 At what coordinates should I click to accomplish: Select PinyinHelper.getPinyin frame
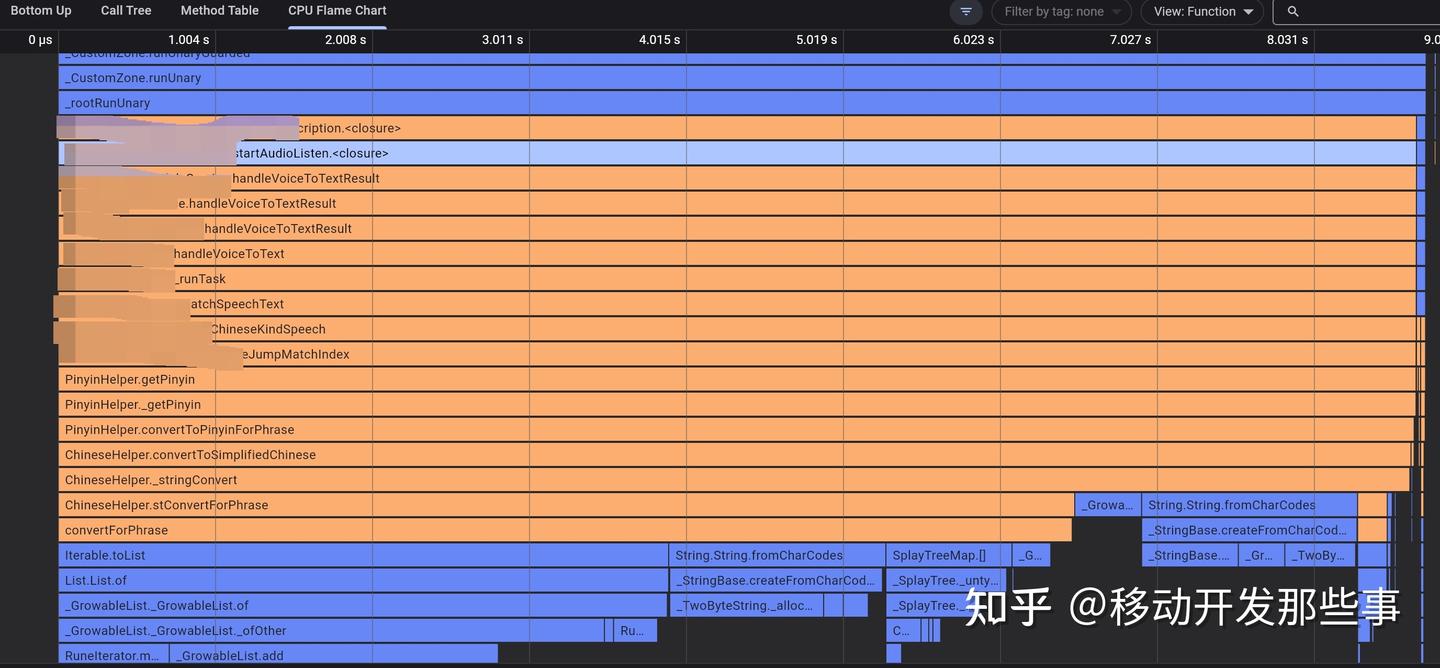737,379
